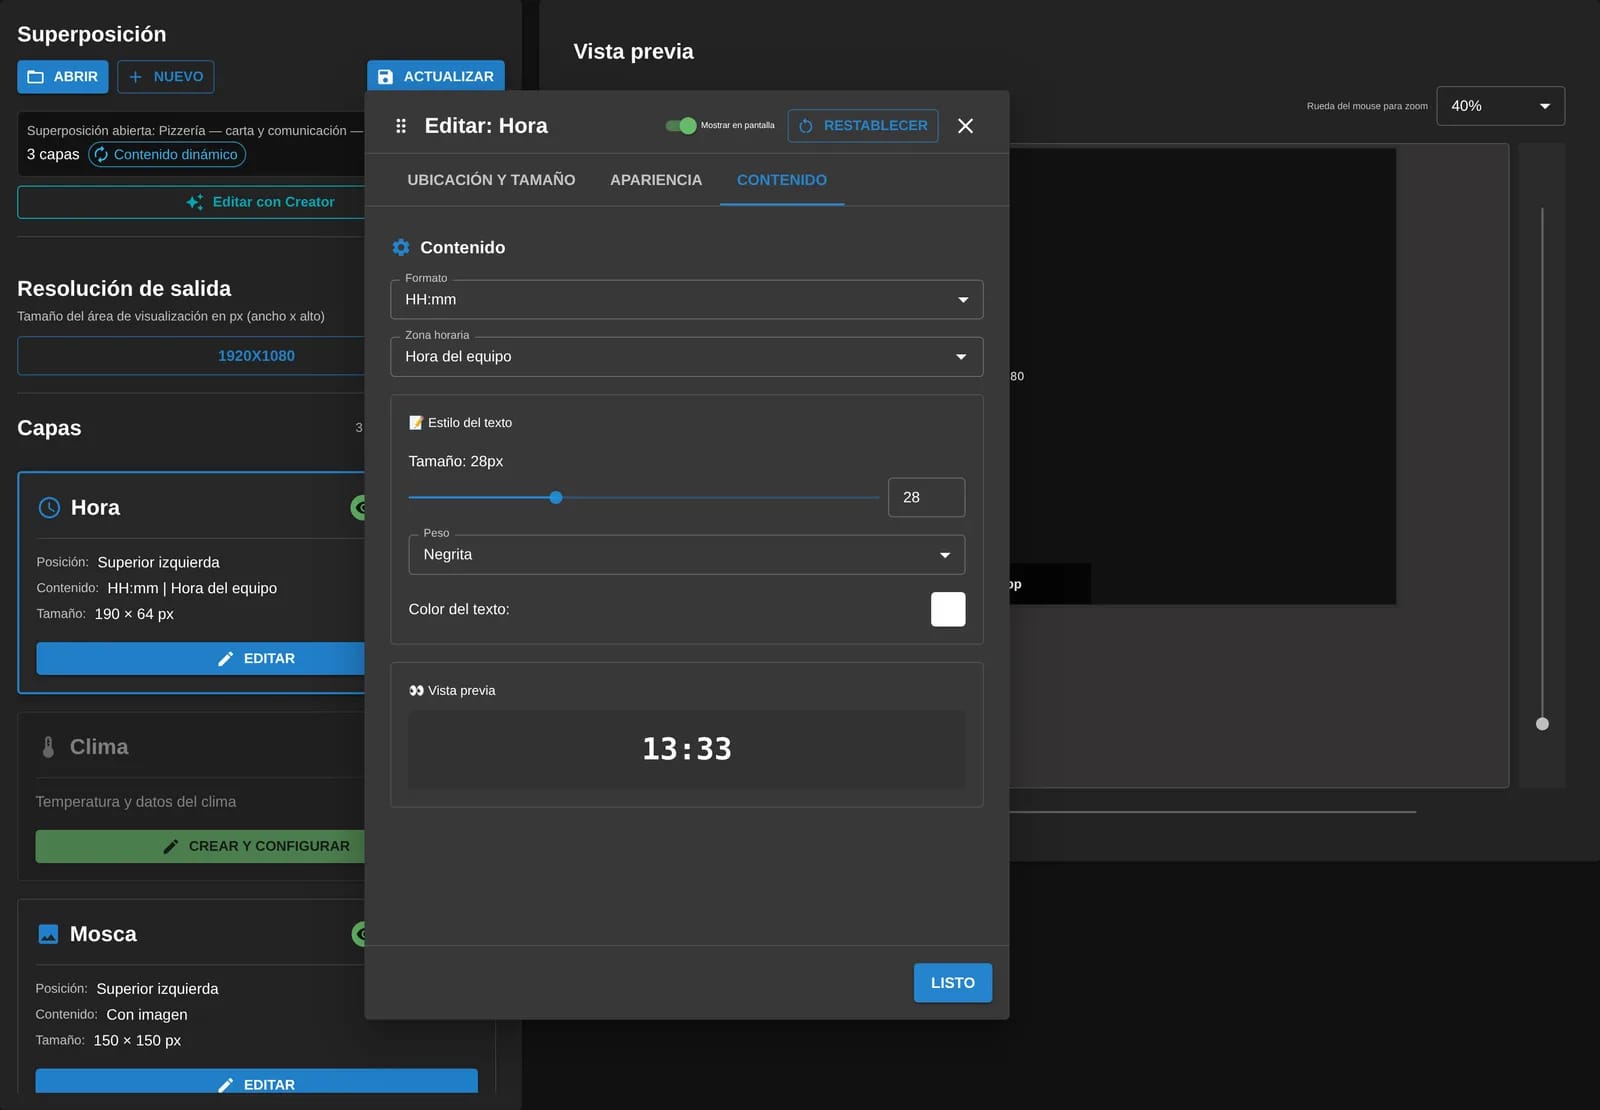The image size is (1600, 1110).
Task: Click the font size input showing 28
Action: coord(926,497)
